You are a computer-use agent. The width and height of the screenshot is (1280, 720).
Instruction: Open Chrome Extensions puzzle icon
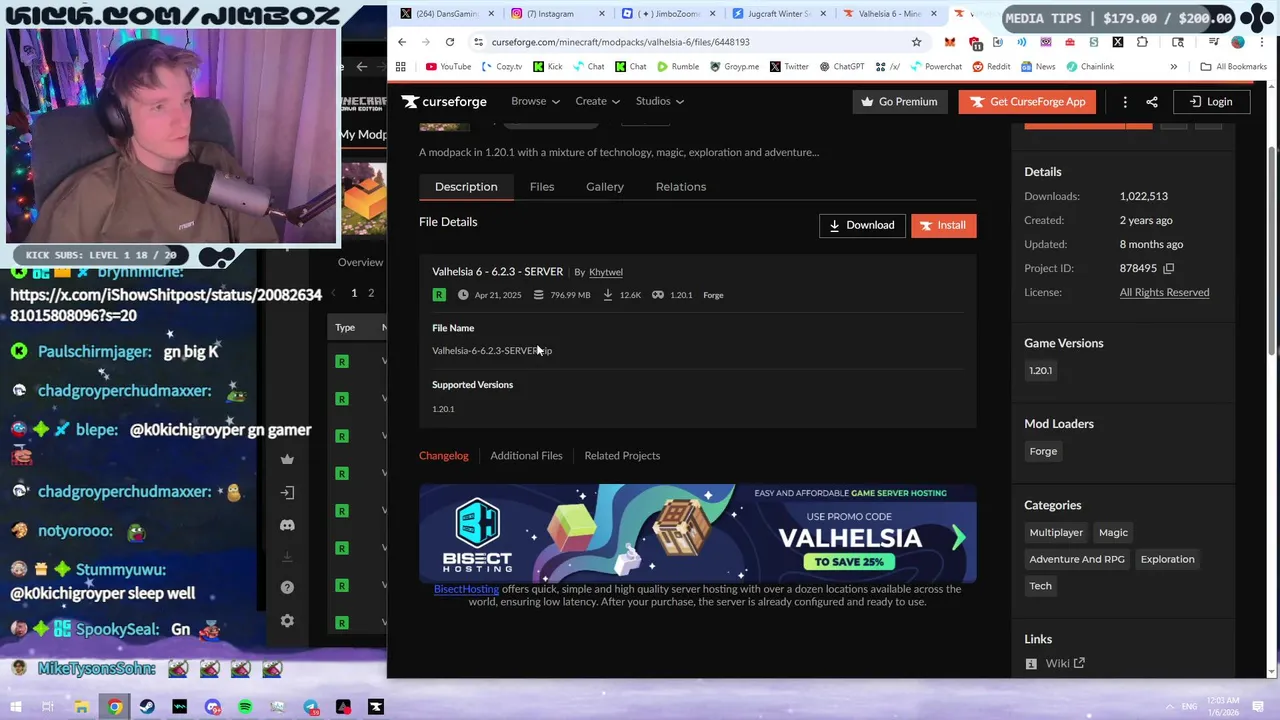[x=1142, y=42]
